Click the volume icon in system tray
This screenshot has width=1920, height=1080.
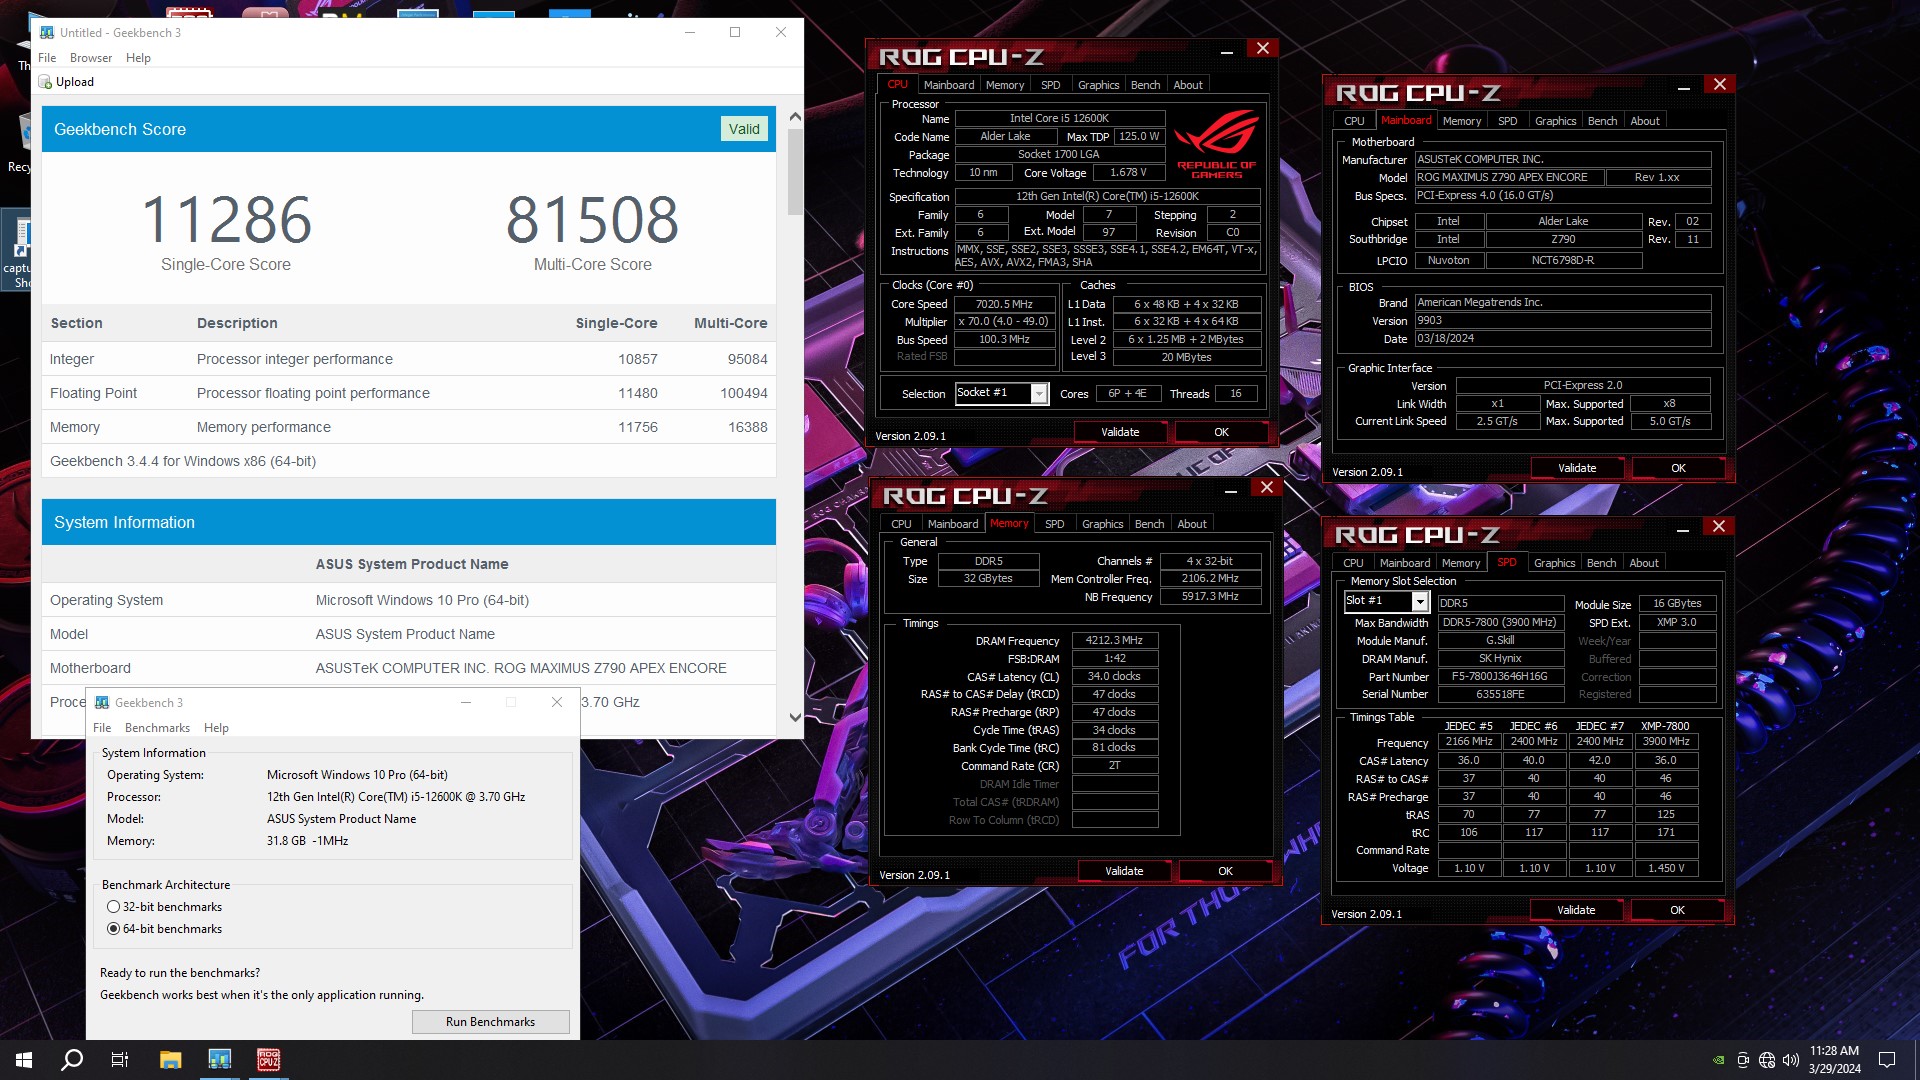pos(1790,1060)
